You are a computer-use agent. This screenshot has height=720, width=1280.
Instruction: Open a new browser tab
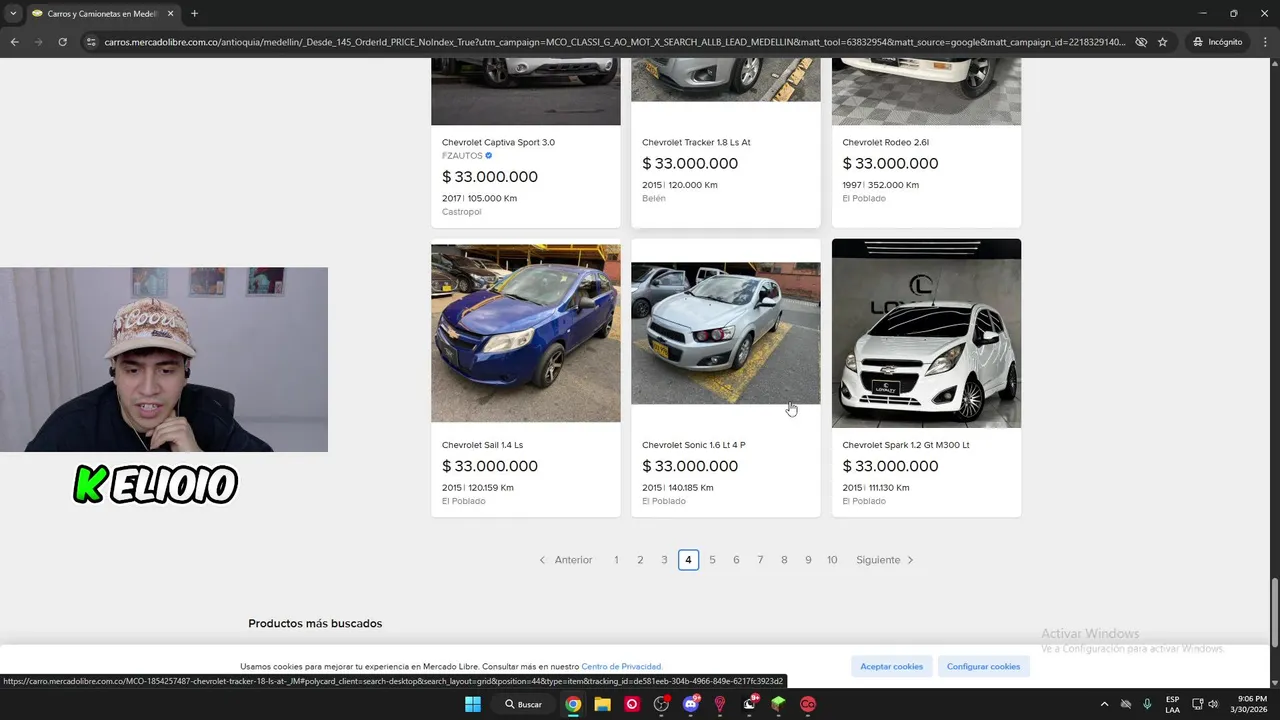tap(194, 14)
